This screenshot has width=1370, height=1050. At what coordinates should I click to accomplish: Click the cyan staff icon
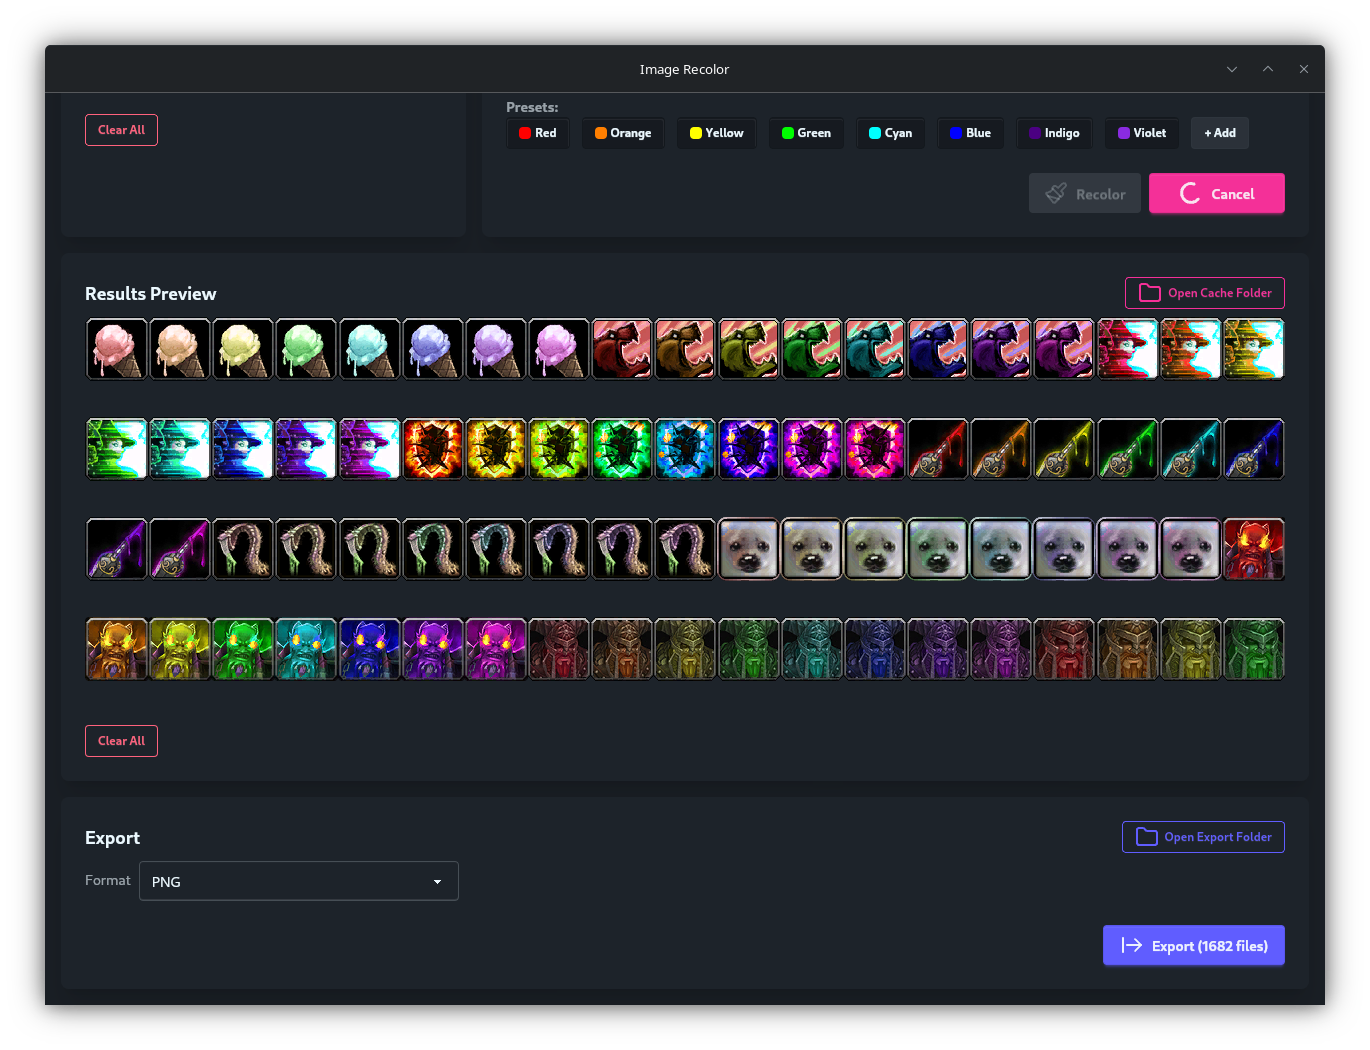[x=1190, y=449]
